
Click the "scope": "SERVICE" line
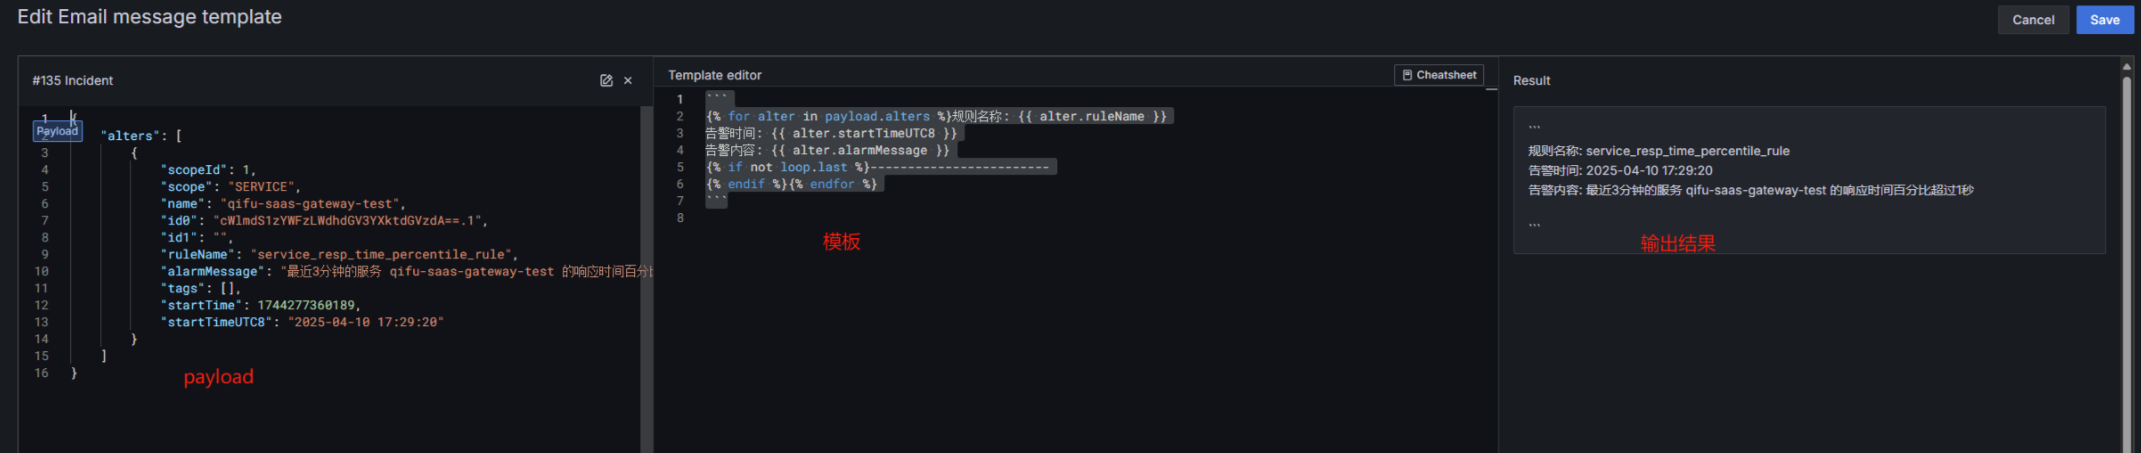click(231, 187)
